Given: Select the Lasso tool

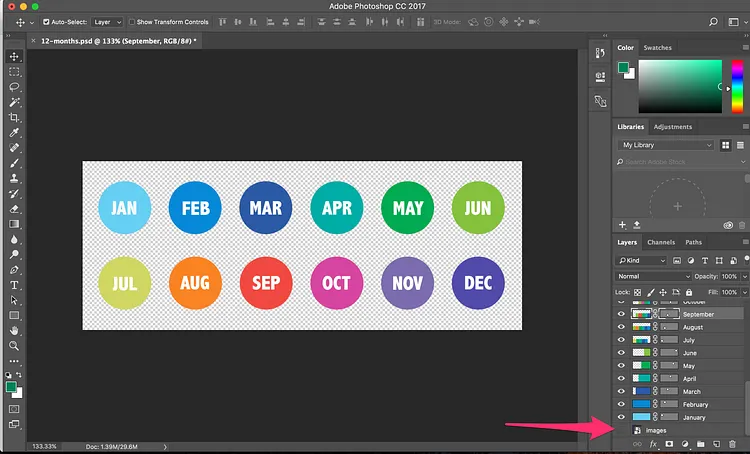Looking at the screenshot, I should pos(14,87).
